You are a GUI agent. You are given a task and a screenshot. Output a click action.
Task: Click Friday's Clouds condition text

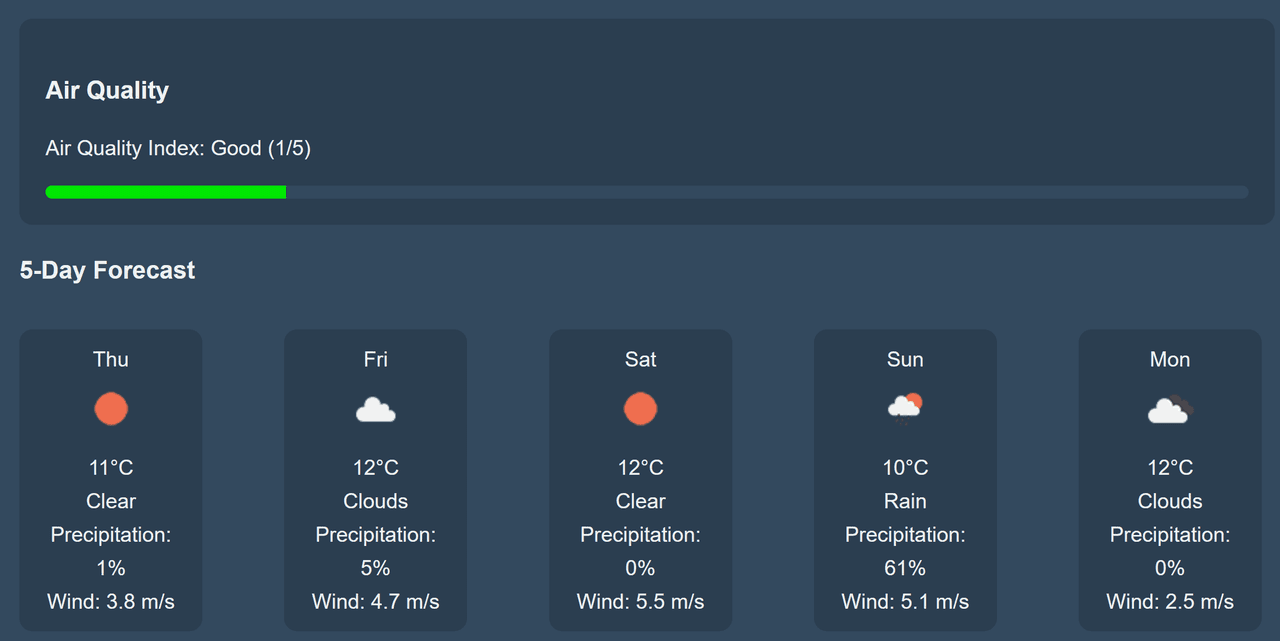tap(376, 501)
